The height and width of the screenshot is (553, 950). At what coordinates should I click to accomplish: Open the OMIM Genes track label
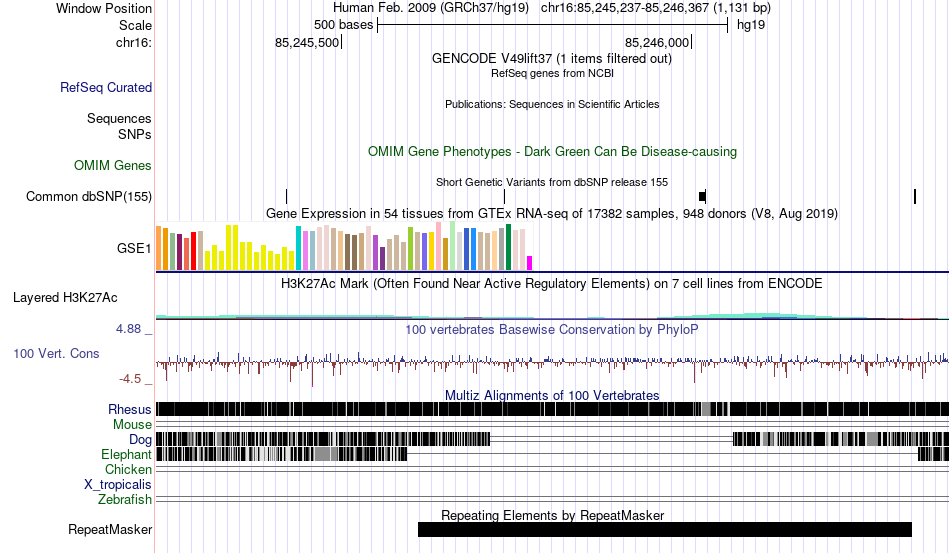113,165
